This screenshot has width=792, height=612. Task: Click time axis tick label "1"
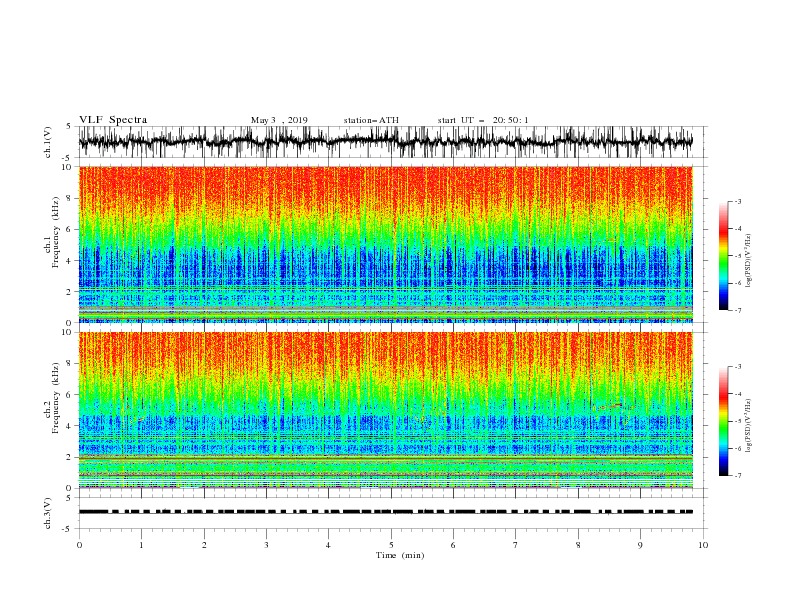coord(141,545)
